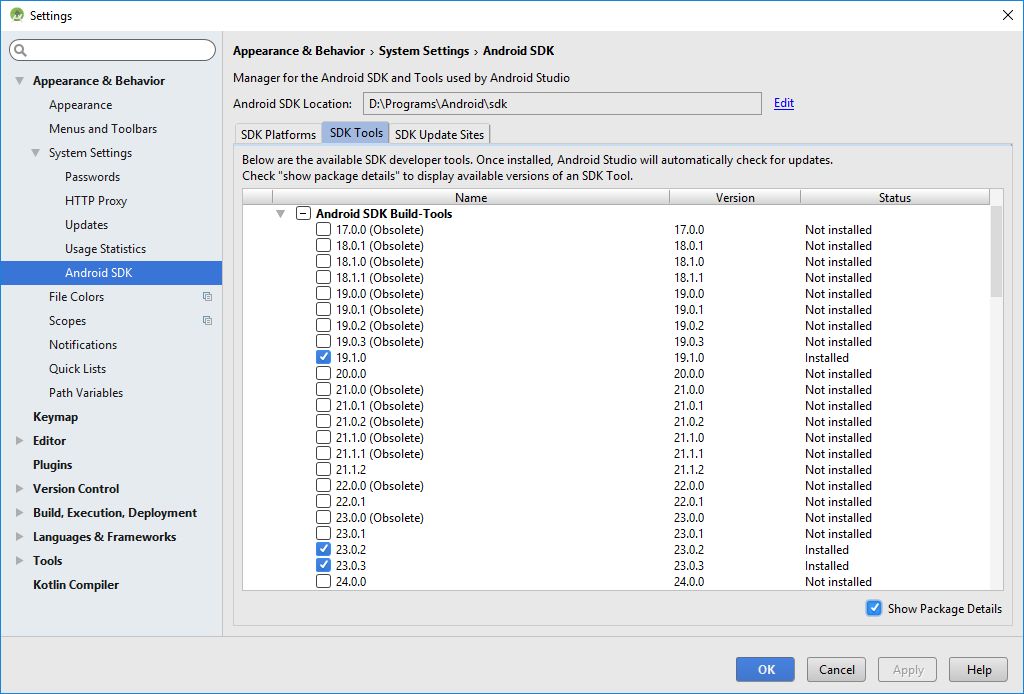The image size is (1024, 694).
Task: Sort by the Version column header
Action: point(735,197)
